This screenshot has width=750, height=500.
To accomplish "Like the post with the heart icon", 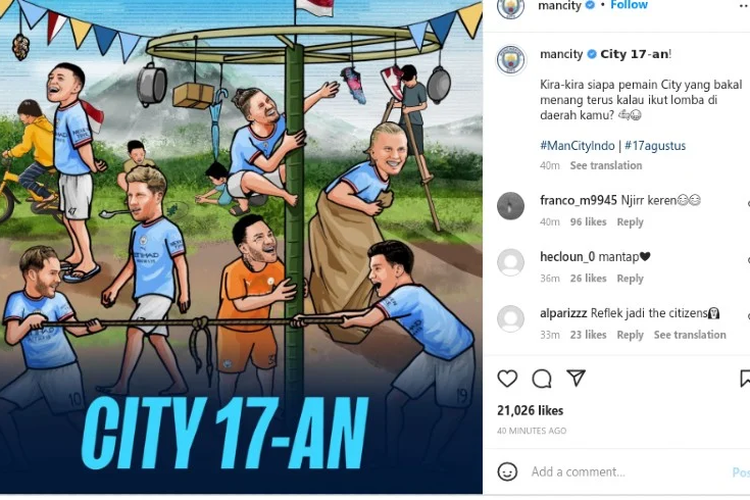I will click(507, 378).
